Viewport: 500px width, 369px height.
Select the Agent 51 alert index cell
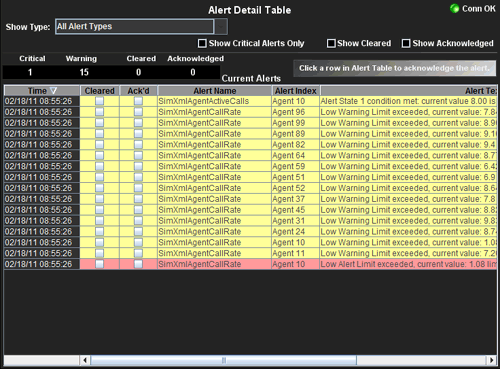[295, 177]
